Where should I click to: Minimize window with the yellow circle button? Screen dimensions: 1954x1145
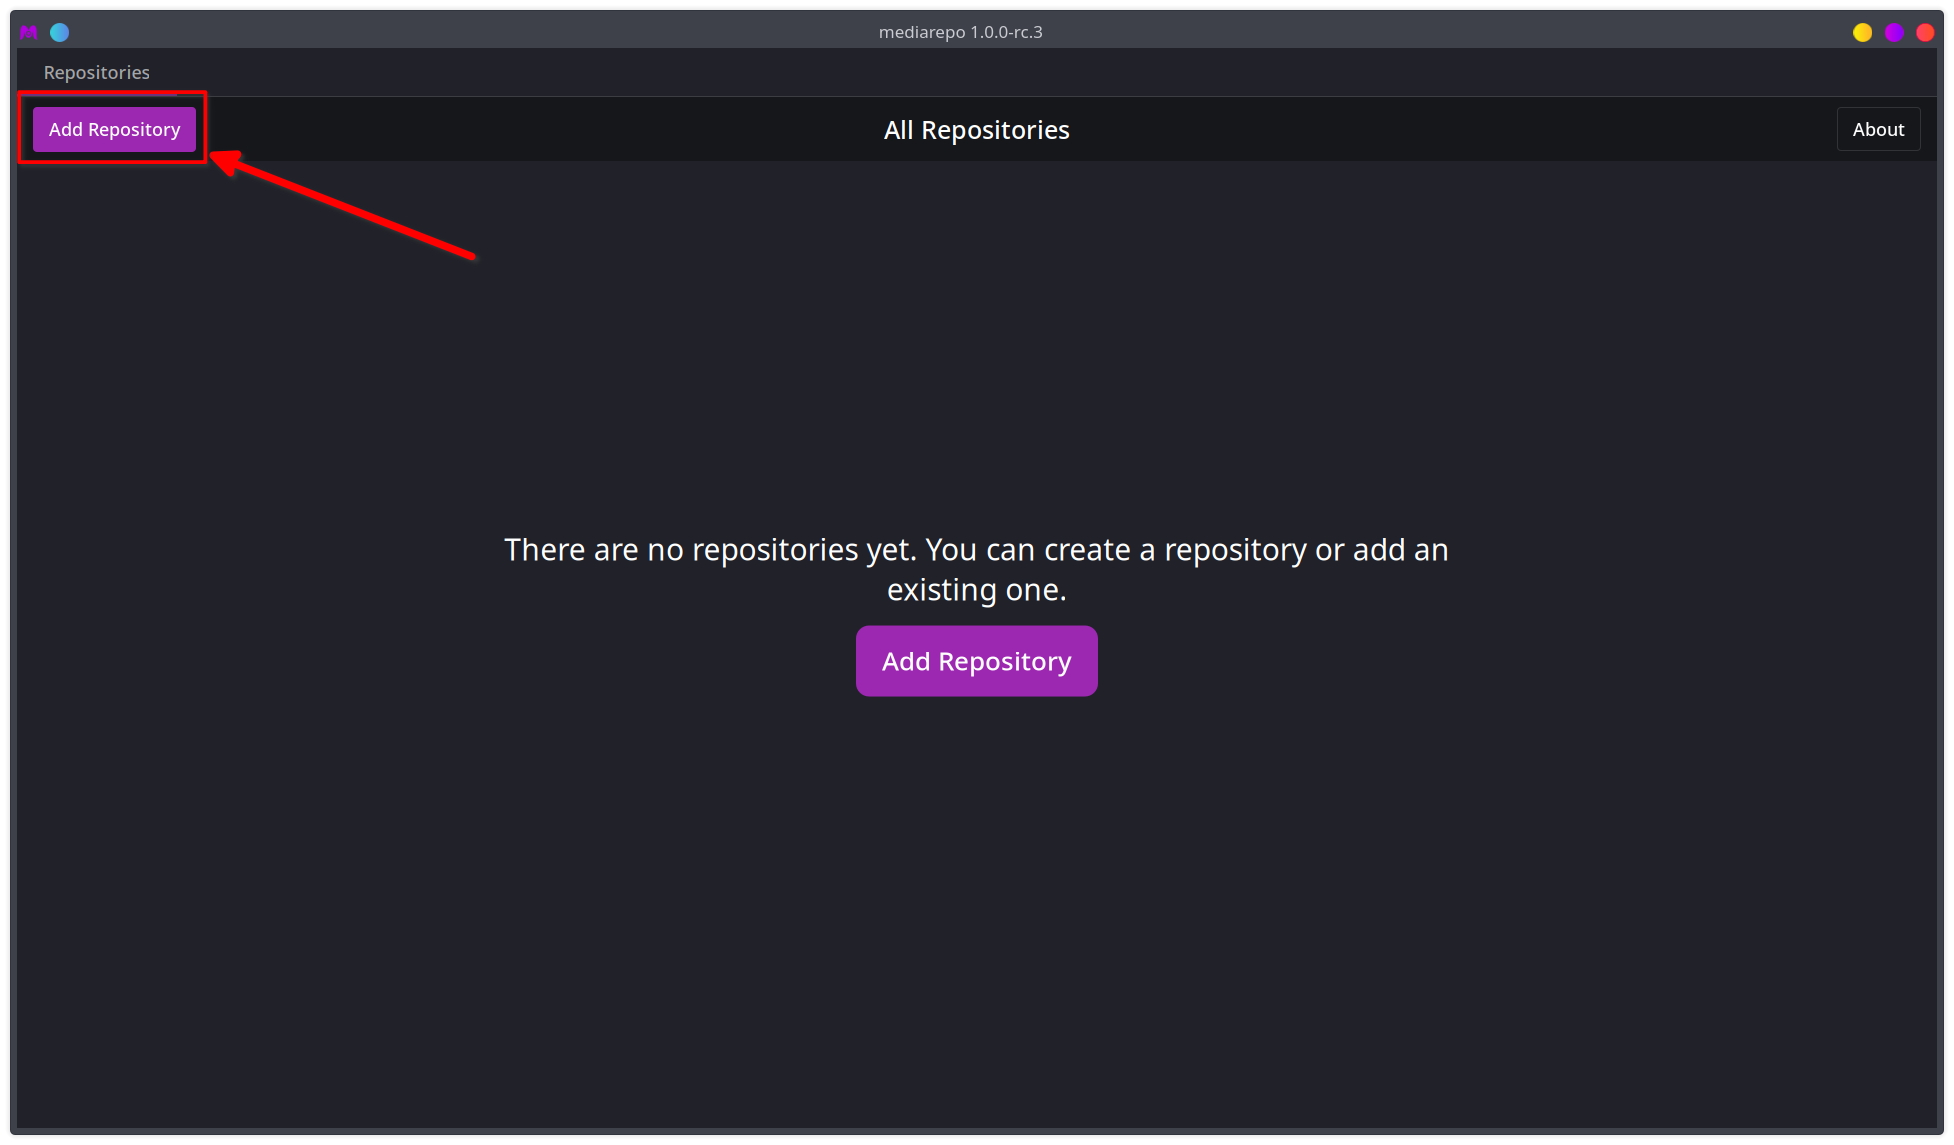tap(1862, 32)
